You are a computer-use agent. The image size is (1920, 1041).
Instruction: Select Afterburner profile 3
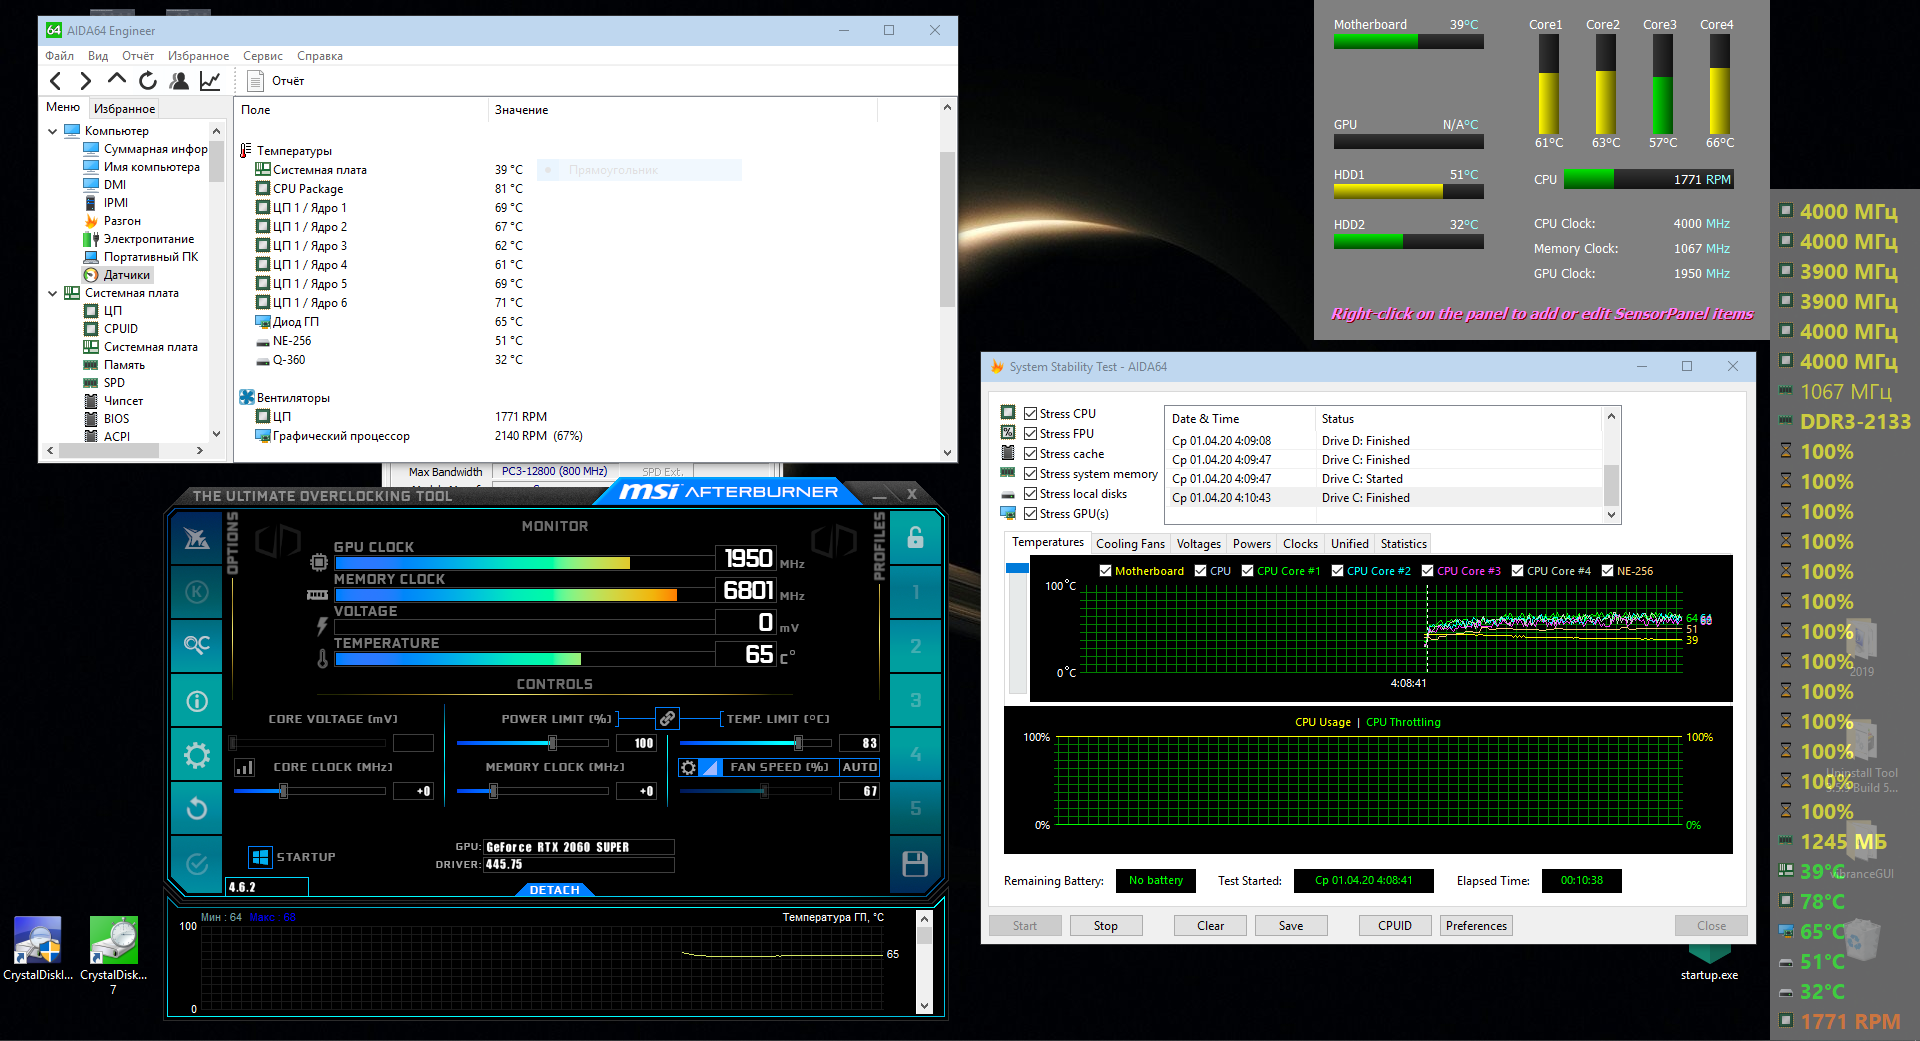pyautogui.click(x=915, y=700)
